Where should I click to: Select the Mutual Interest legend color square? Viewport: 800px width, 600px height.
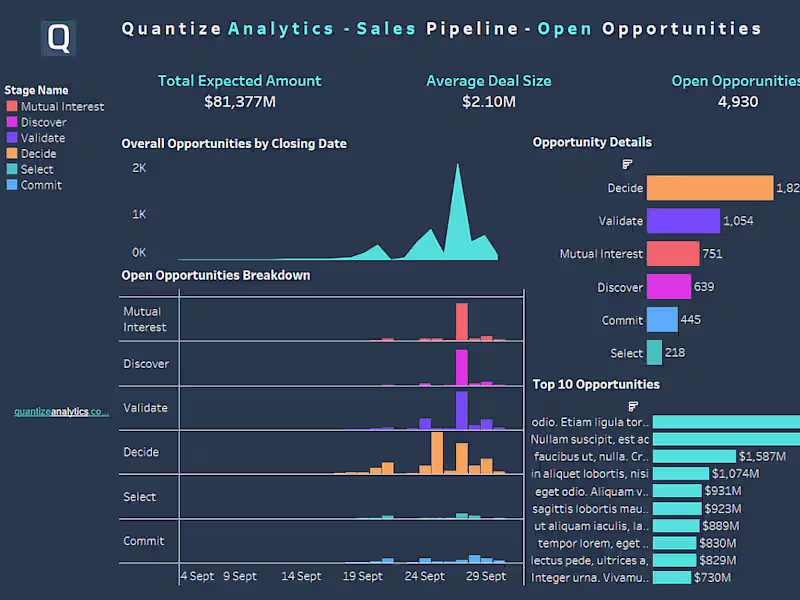pyautogui.click(x=11, y=106)
